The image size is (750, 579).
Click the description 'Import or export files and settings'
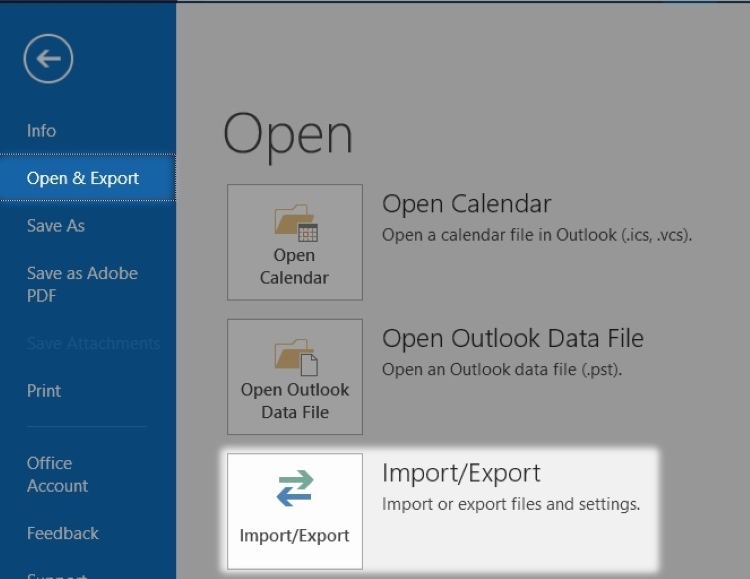pyautogui.click(x=511, y=504)
